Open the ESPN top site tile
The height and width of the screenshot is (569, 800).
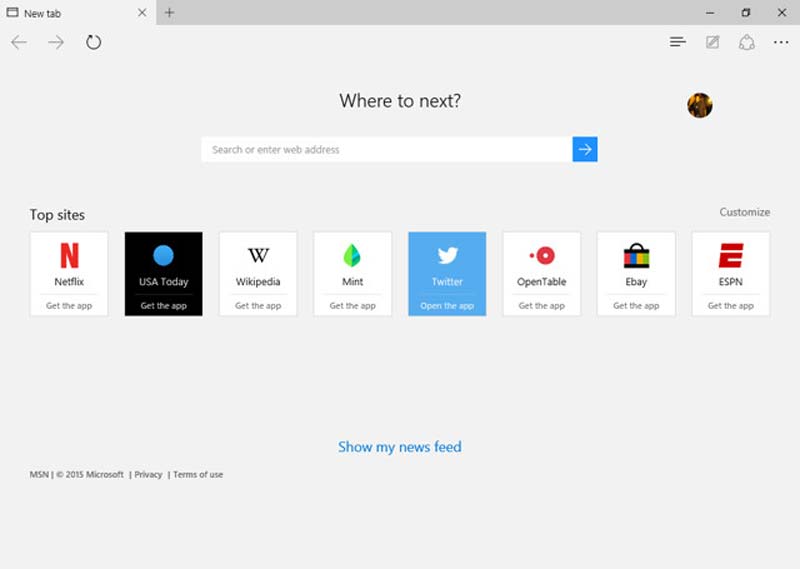pos(731,263)
